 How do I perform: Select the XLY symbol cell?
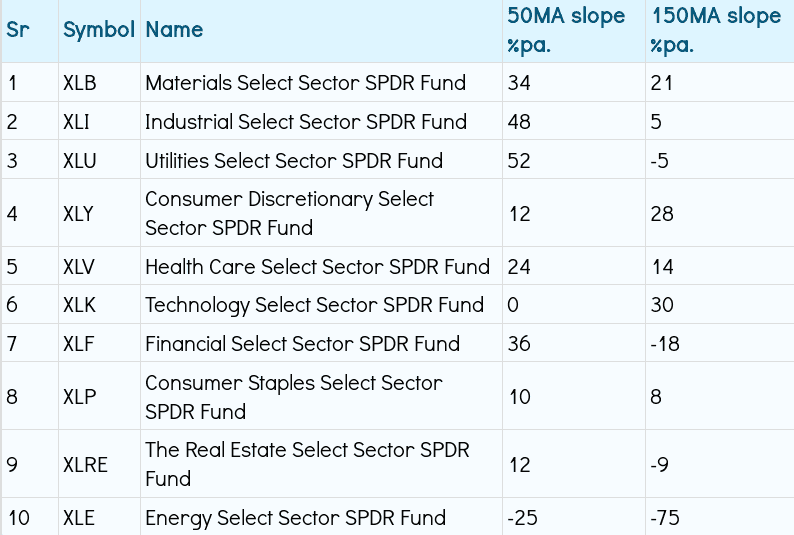(x=80, y=214)
